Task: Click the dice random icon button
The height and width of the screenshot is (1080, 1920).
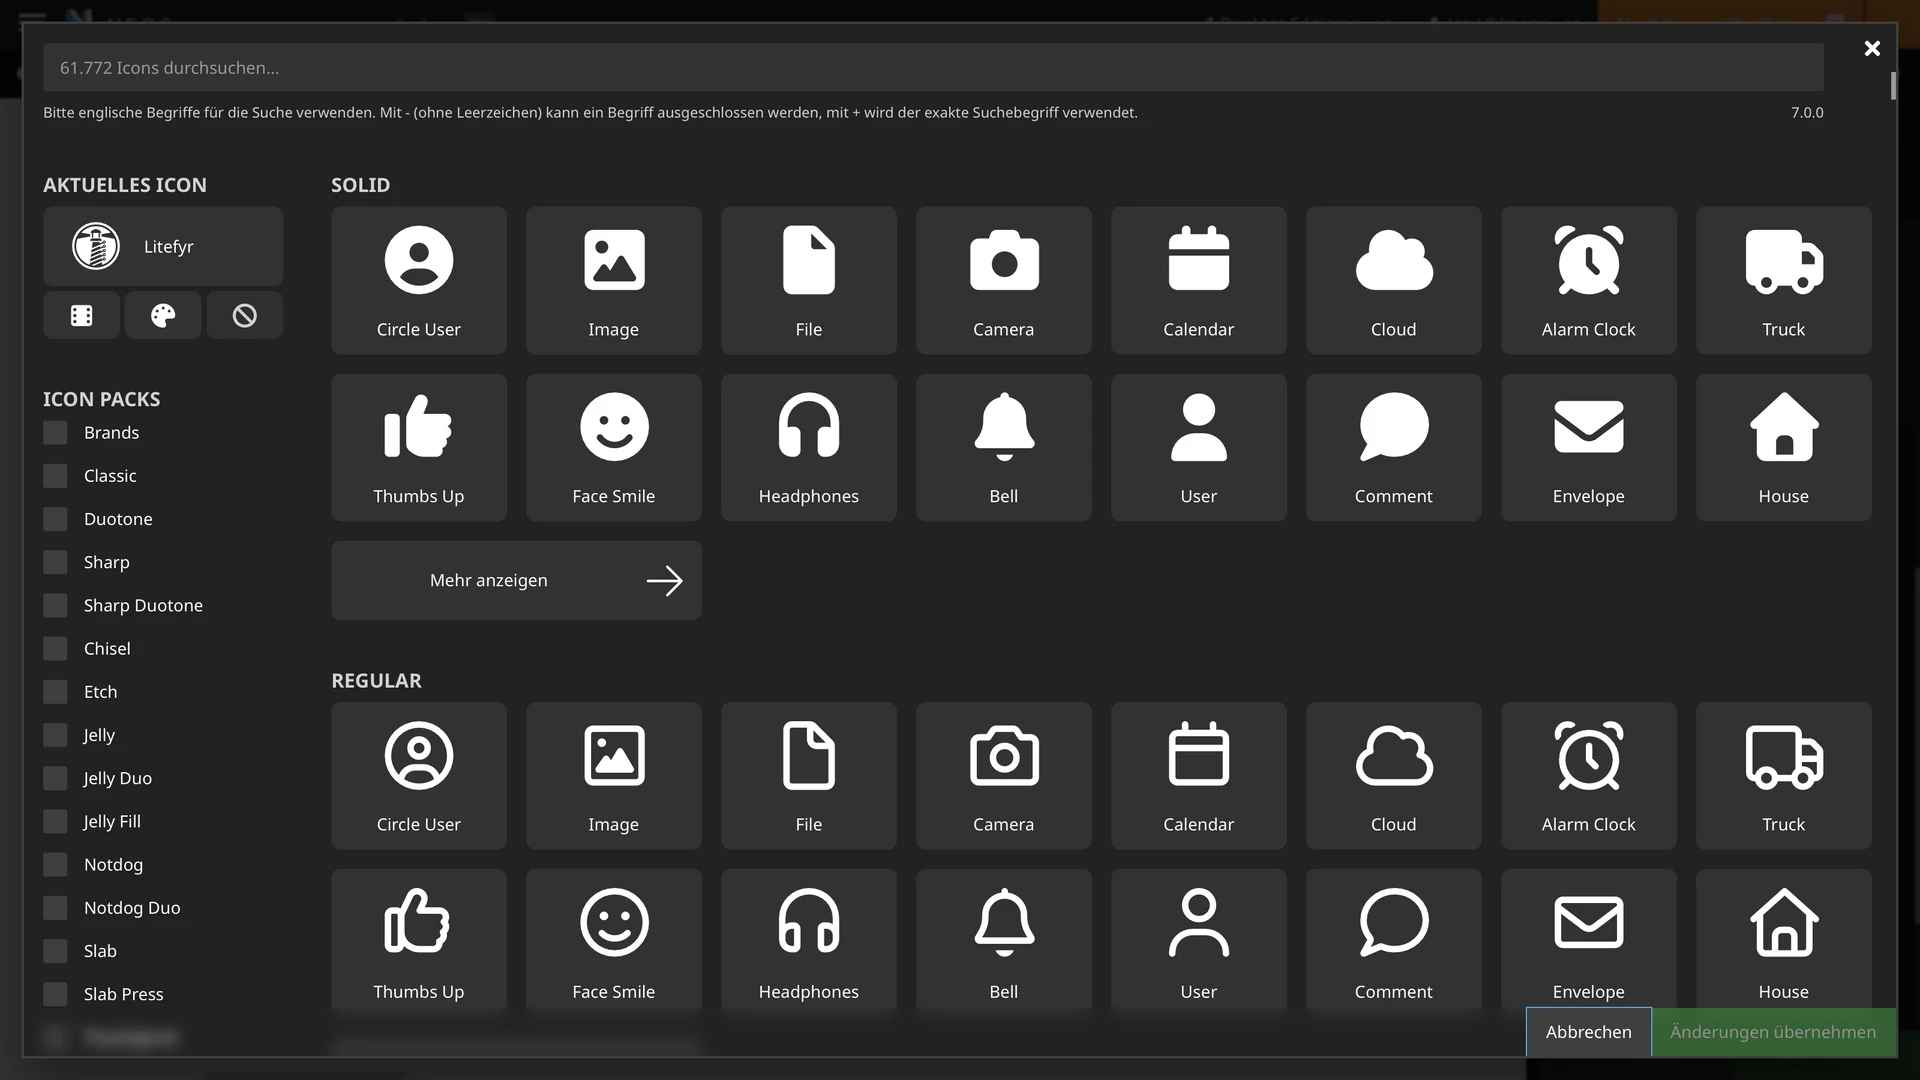Action: pos(82,316)
